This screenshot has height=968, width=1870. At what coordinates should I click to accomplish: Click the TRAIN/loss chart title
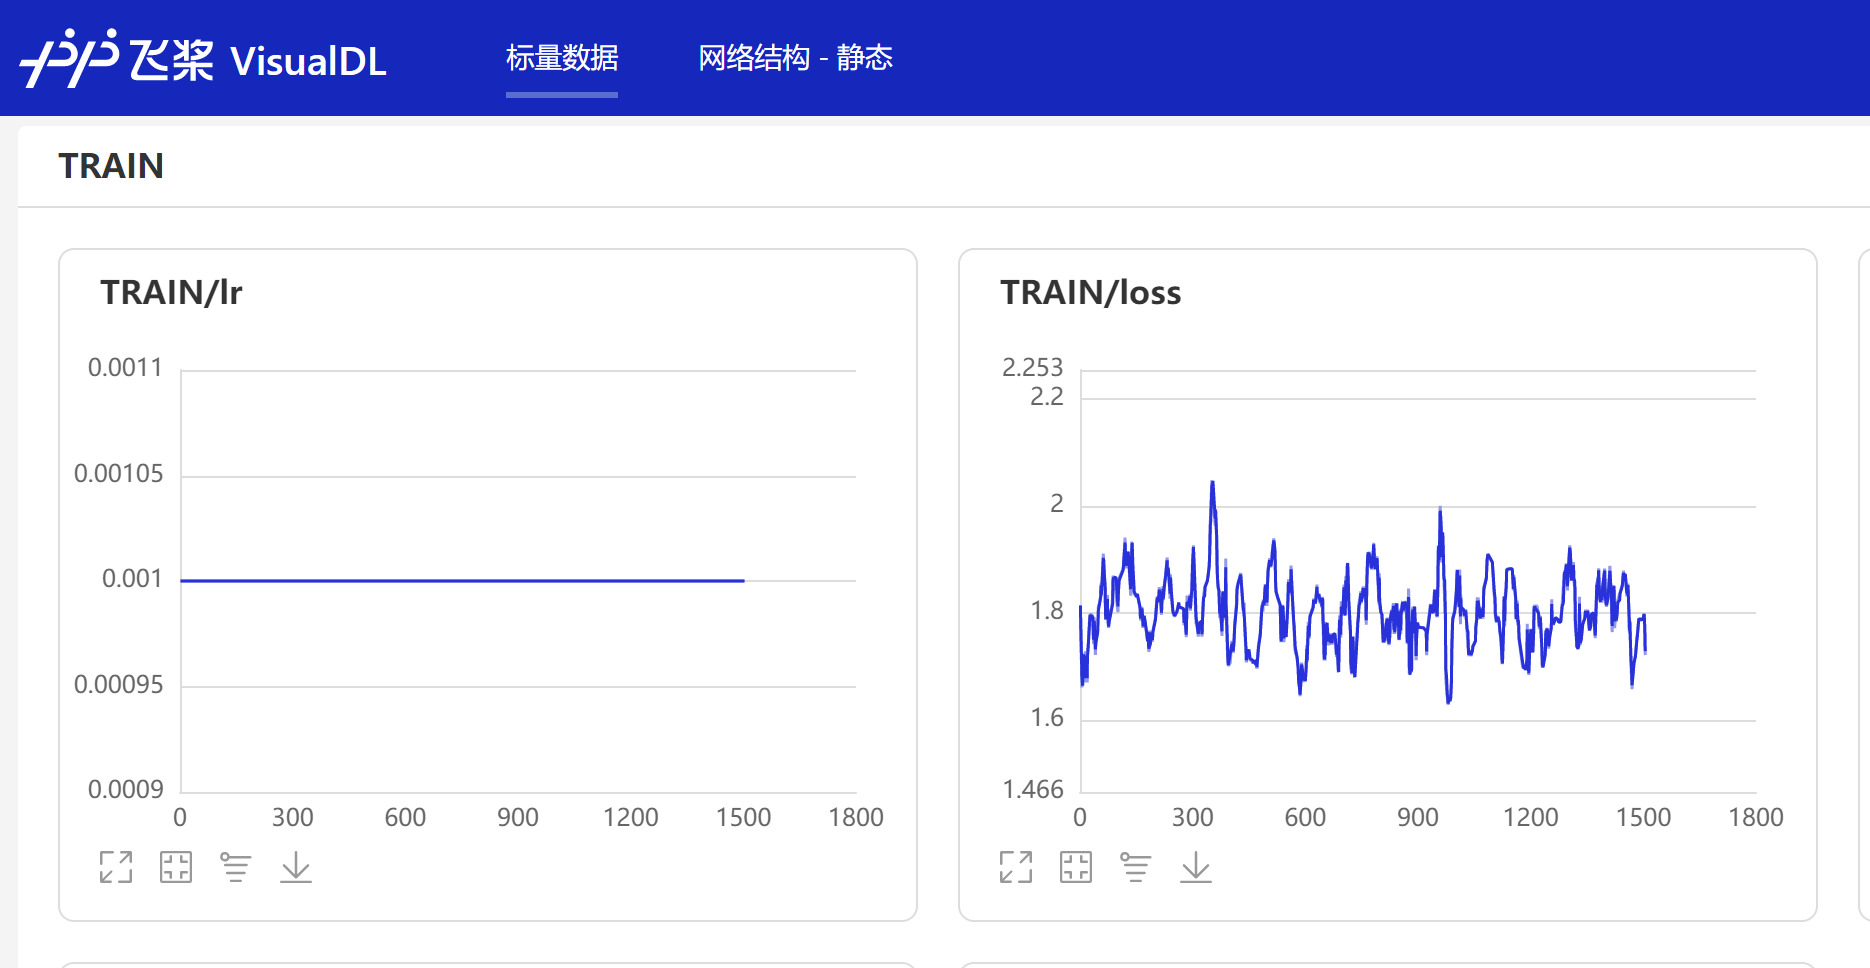(1090, 292)
